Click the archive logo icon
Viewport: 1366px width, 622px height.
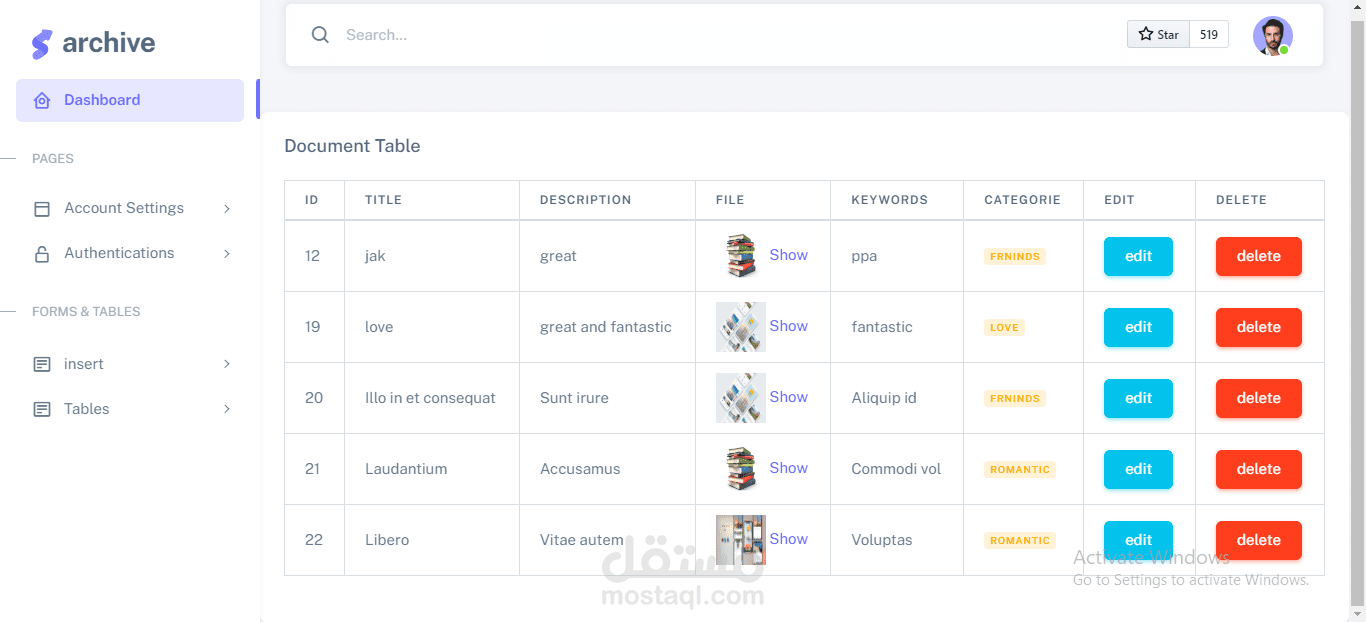point(41,44)
